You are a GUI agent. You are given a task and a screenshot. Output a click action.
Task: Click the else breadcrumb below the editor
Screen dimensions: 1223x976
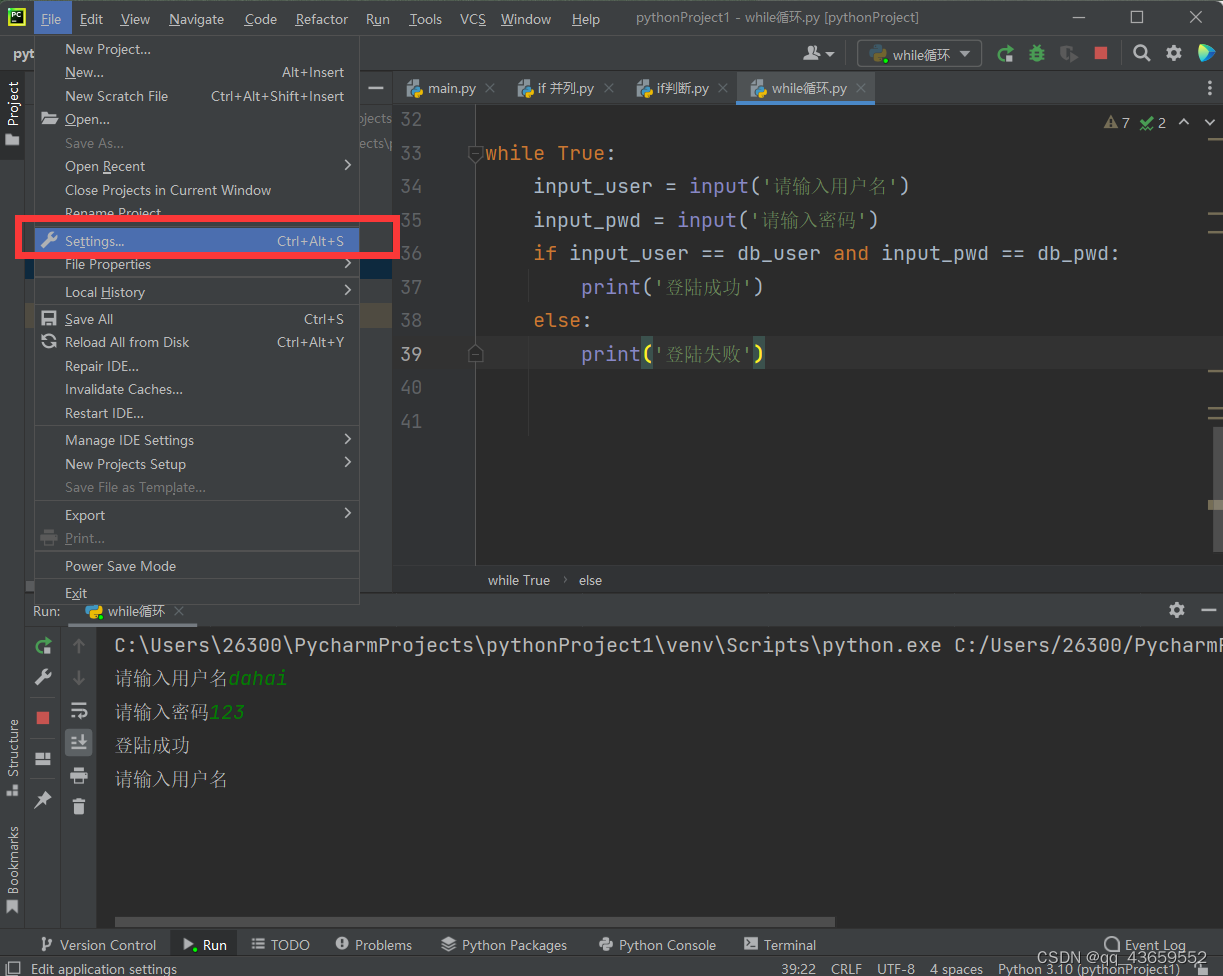pyautogui.click(x=590, y=580)
